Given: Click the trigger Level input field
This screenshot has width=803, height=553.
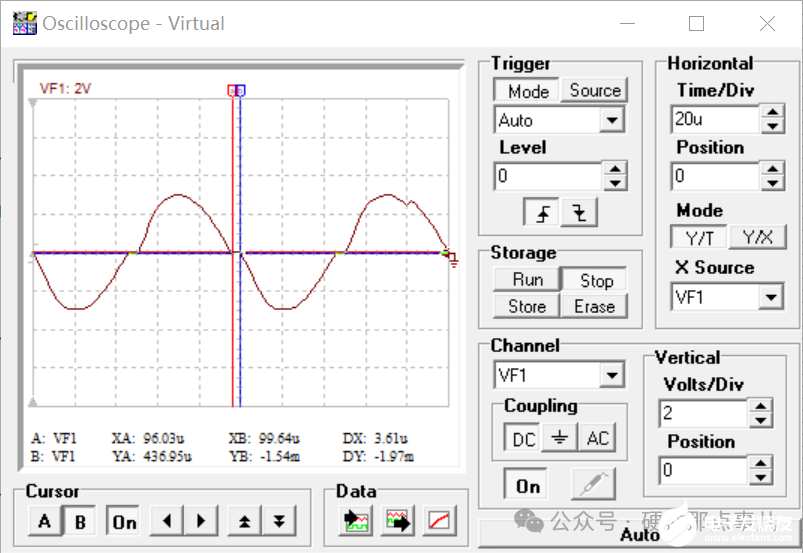Looking at the screenshot, I should [x=548, y=176].
